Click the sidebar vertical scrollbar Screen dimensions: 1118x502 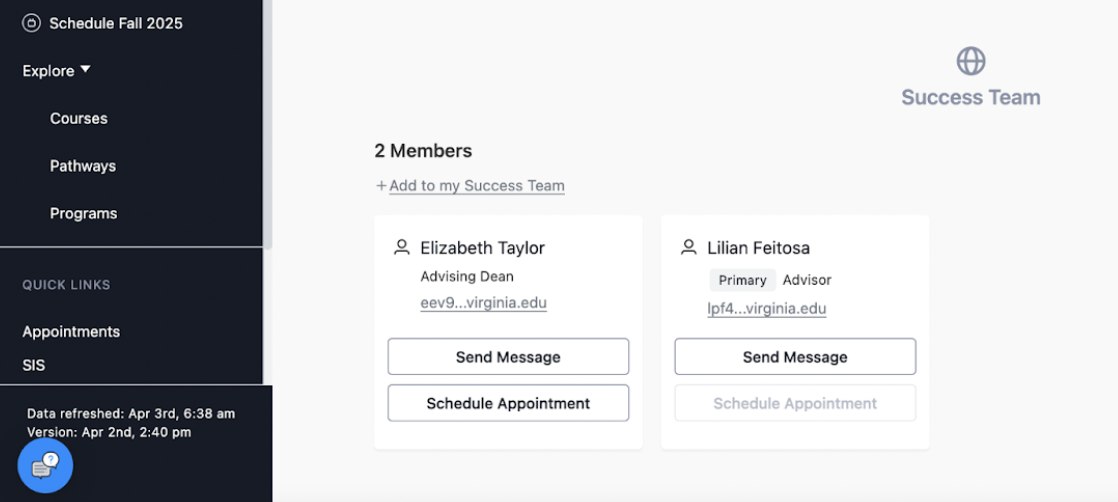[x=267, y=123]
